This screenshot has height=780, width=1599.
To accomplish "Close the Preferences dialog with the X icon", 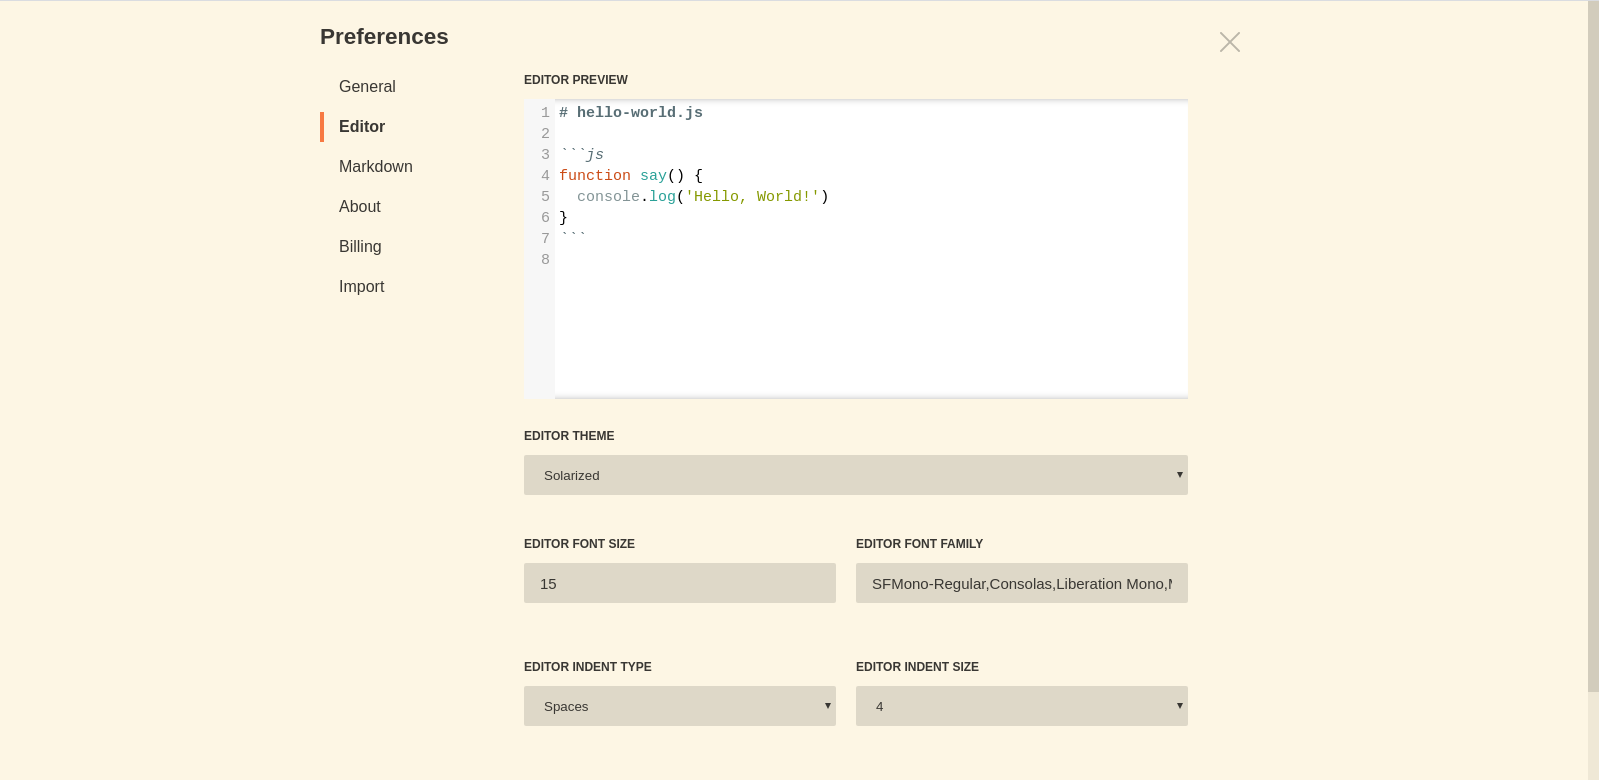I will pos(1230,42).
